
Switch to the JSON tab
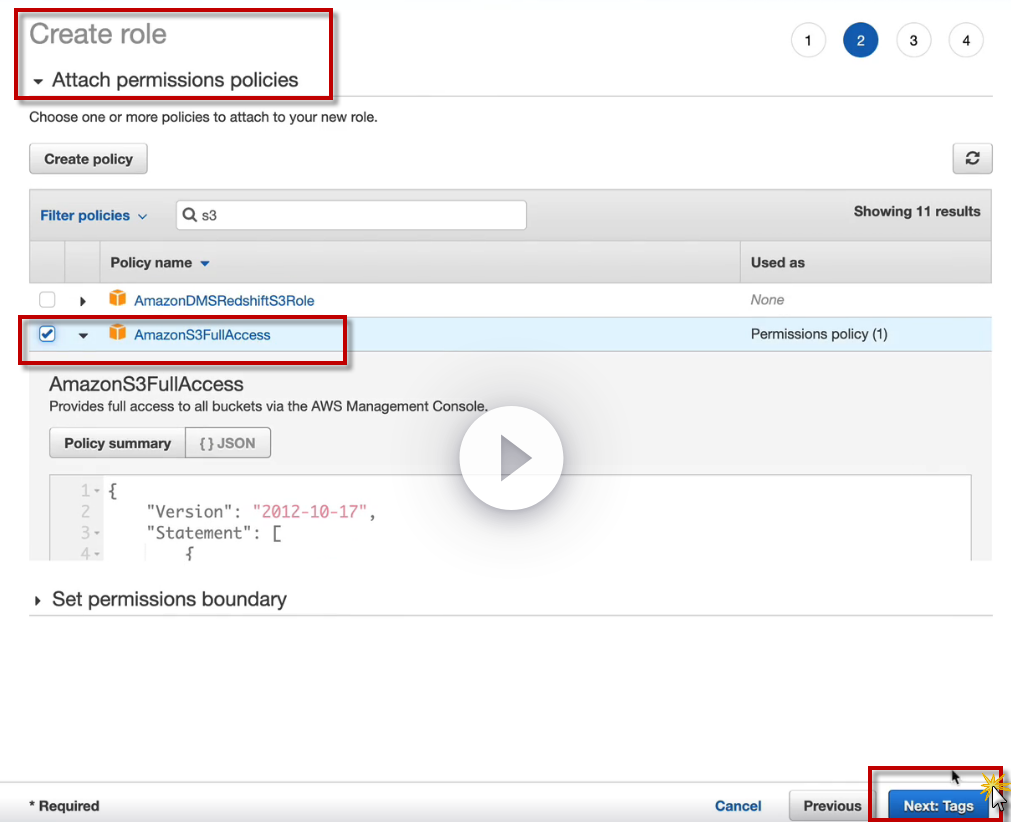pyautogui.click(x=228, y=443)
